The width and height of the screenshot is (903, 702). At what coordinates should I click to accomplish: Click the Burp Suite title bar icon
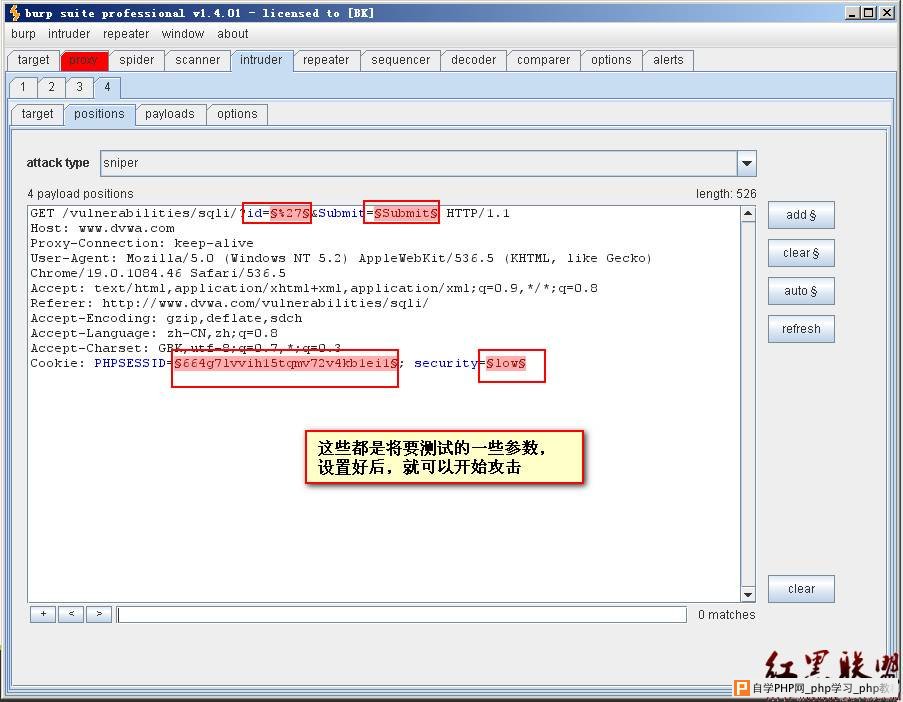pos(15,13)
